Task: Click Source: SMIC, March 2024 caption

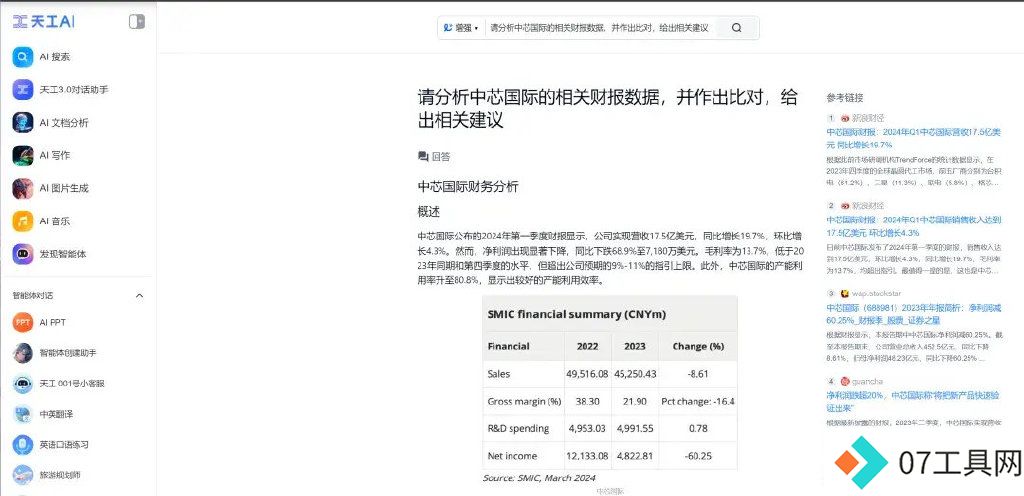Action: point(539,478)
